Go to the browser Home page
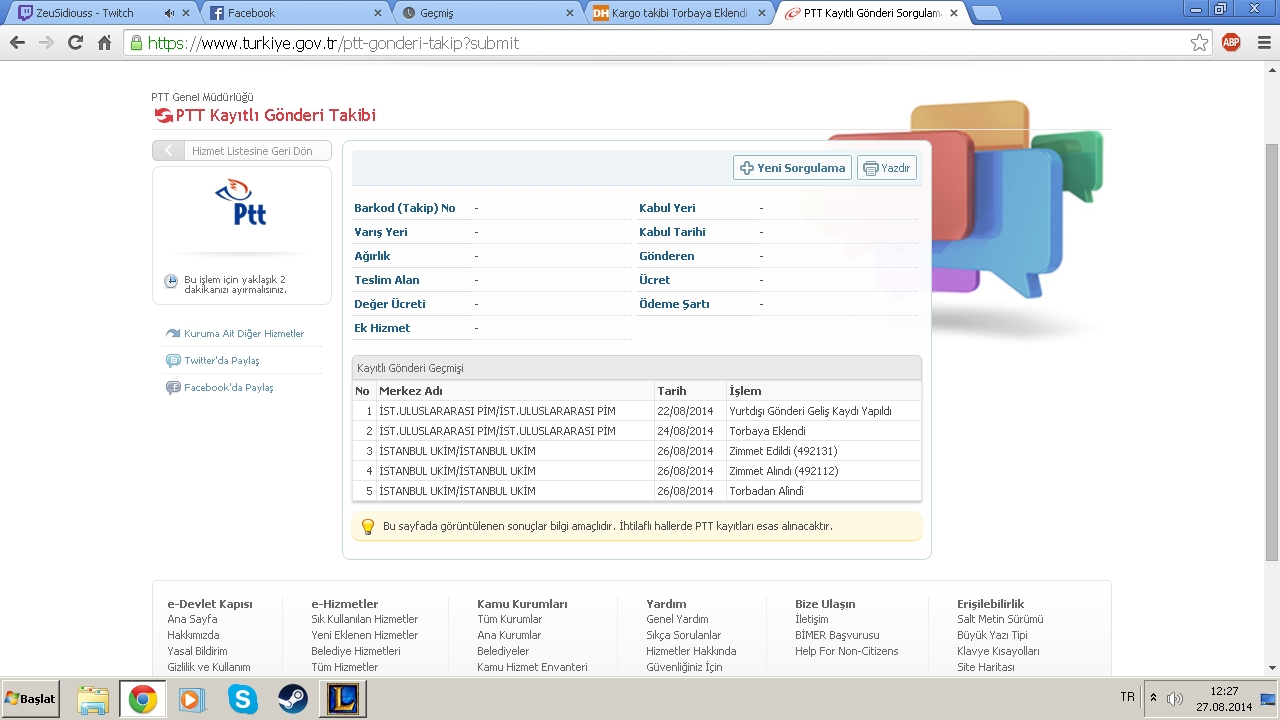 coord(104,43)
